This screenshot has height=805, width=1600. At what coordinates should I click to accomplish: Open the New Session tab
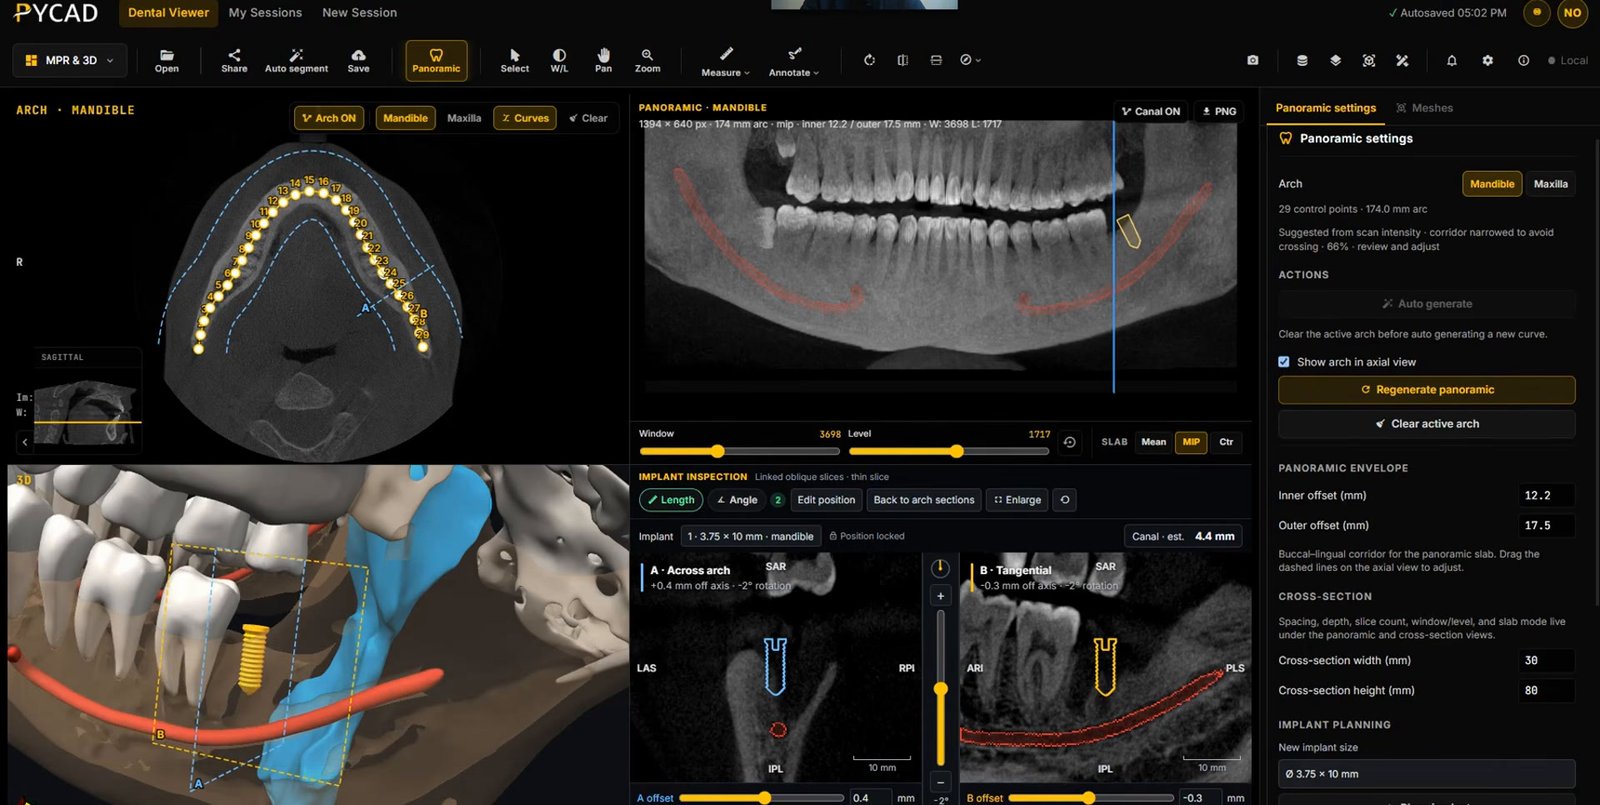click(x=359, y=13)
